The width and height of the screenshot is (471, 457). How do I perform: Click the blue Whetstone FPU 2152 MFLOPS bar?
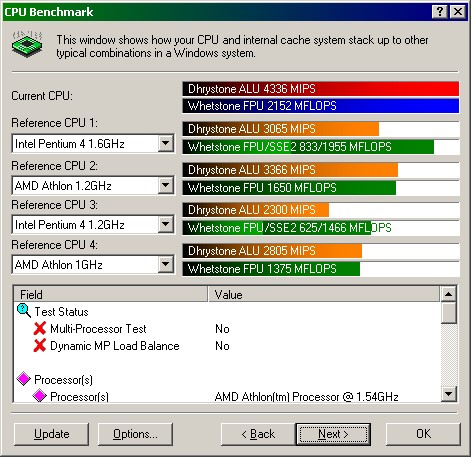pyautogui.click(x=321, y=106)
